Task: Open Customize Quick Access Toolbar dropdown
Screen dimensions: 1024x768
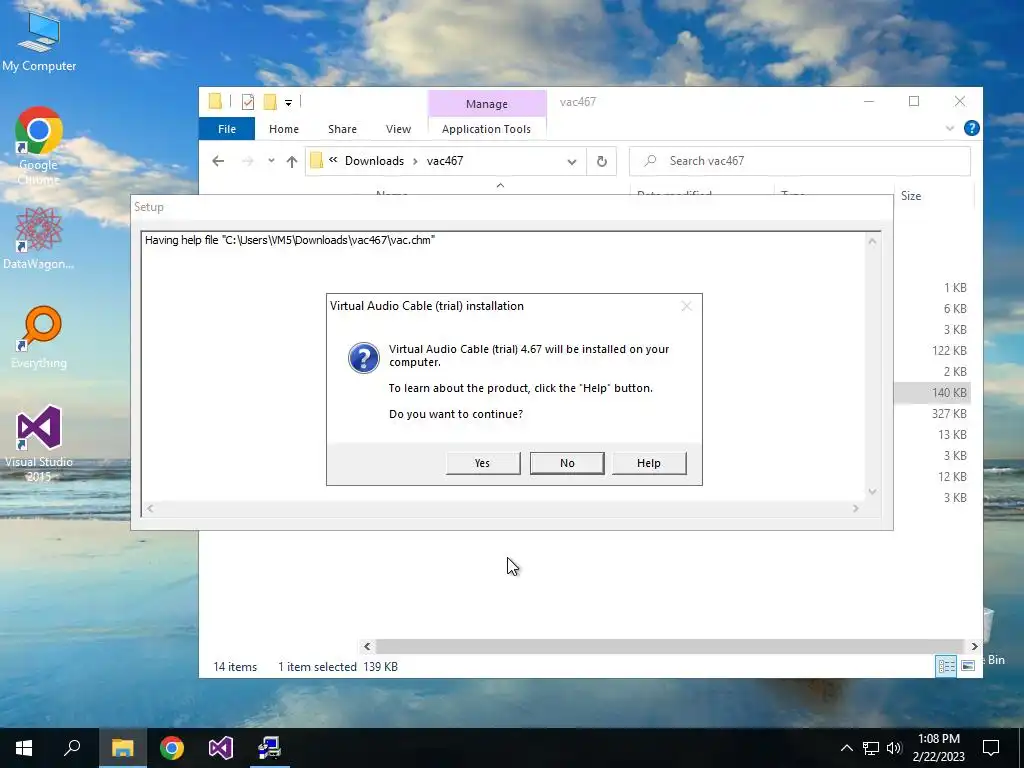Action: point(288,103)
